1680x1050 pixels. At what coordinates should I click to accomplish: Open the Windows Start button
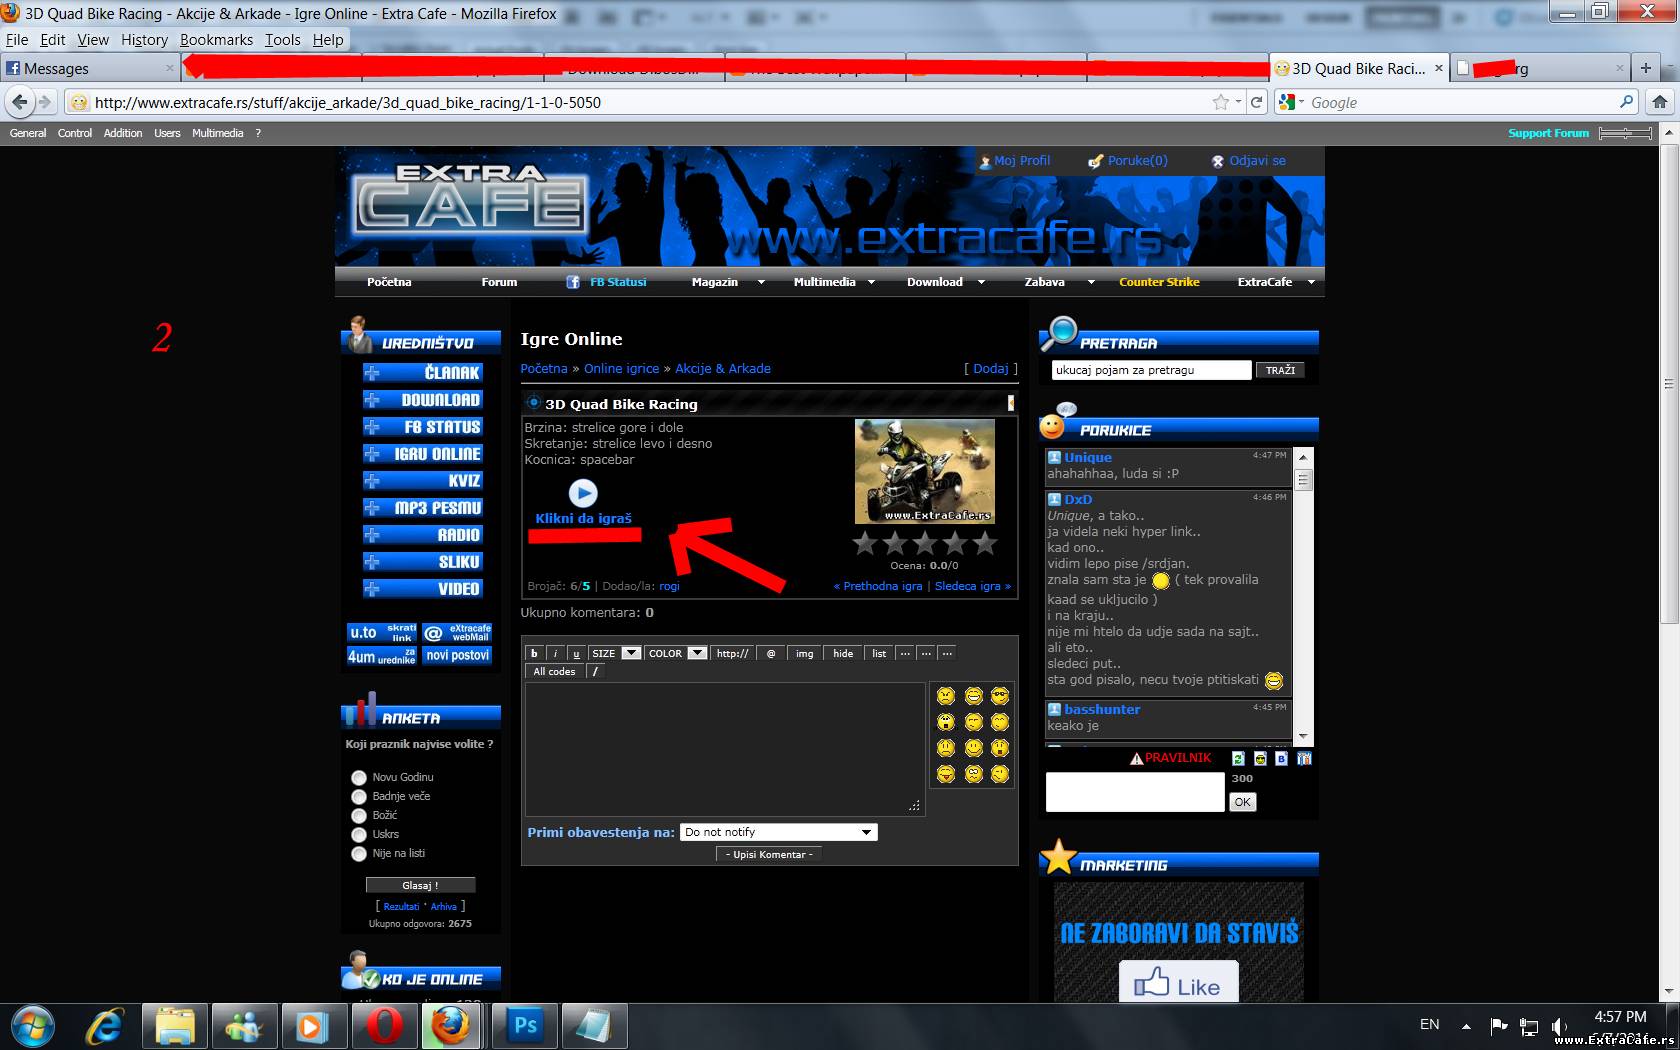33,1026
